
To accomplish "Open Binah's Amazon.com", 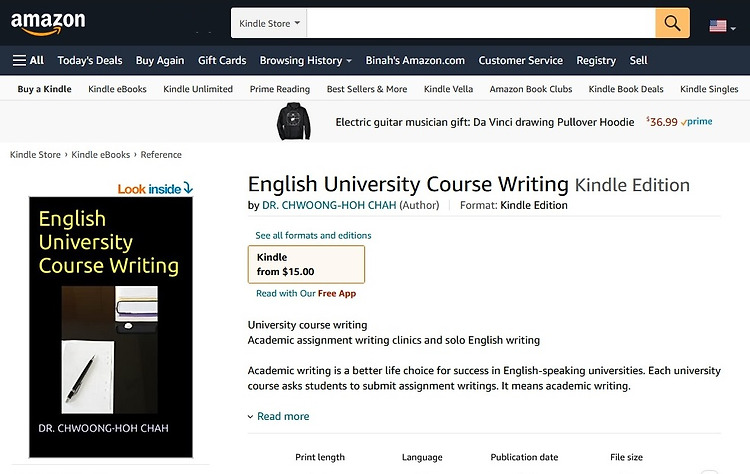I will [415, 60].
